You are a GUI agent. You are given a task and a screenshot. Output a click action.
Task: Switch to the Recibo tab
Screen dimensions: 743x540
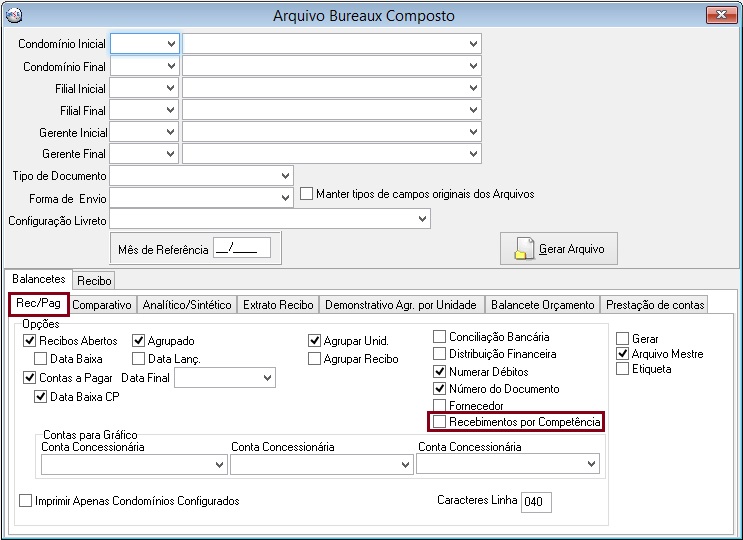tap(95, 281)
